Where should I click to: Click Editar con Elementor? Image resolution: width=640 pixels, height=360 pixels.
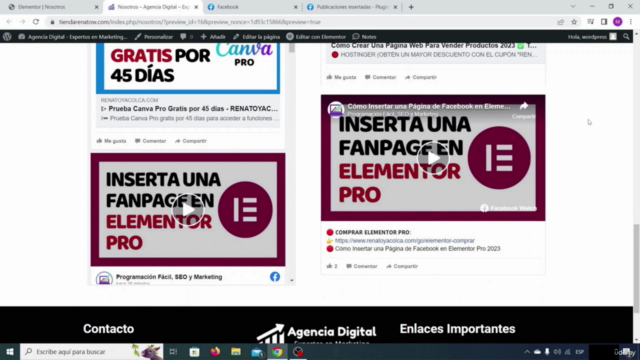click(x=316, y=37)
